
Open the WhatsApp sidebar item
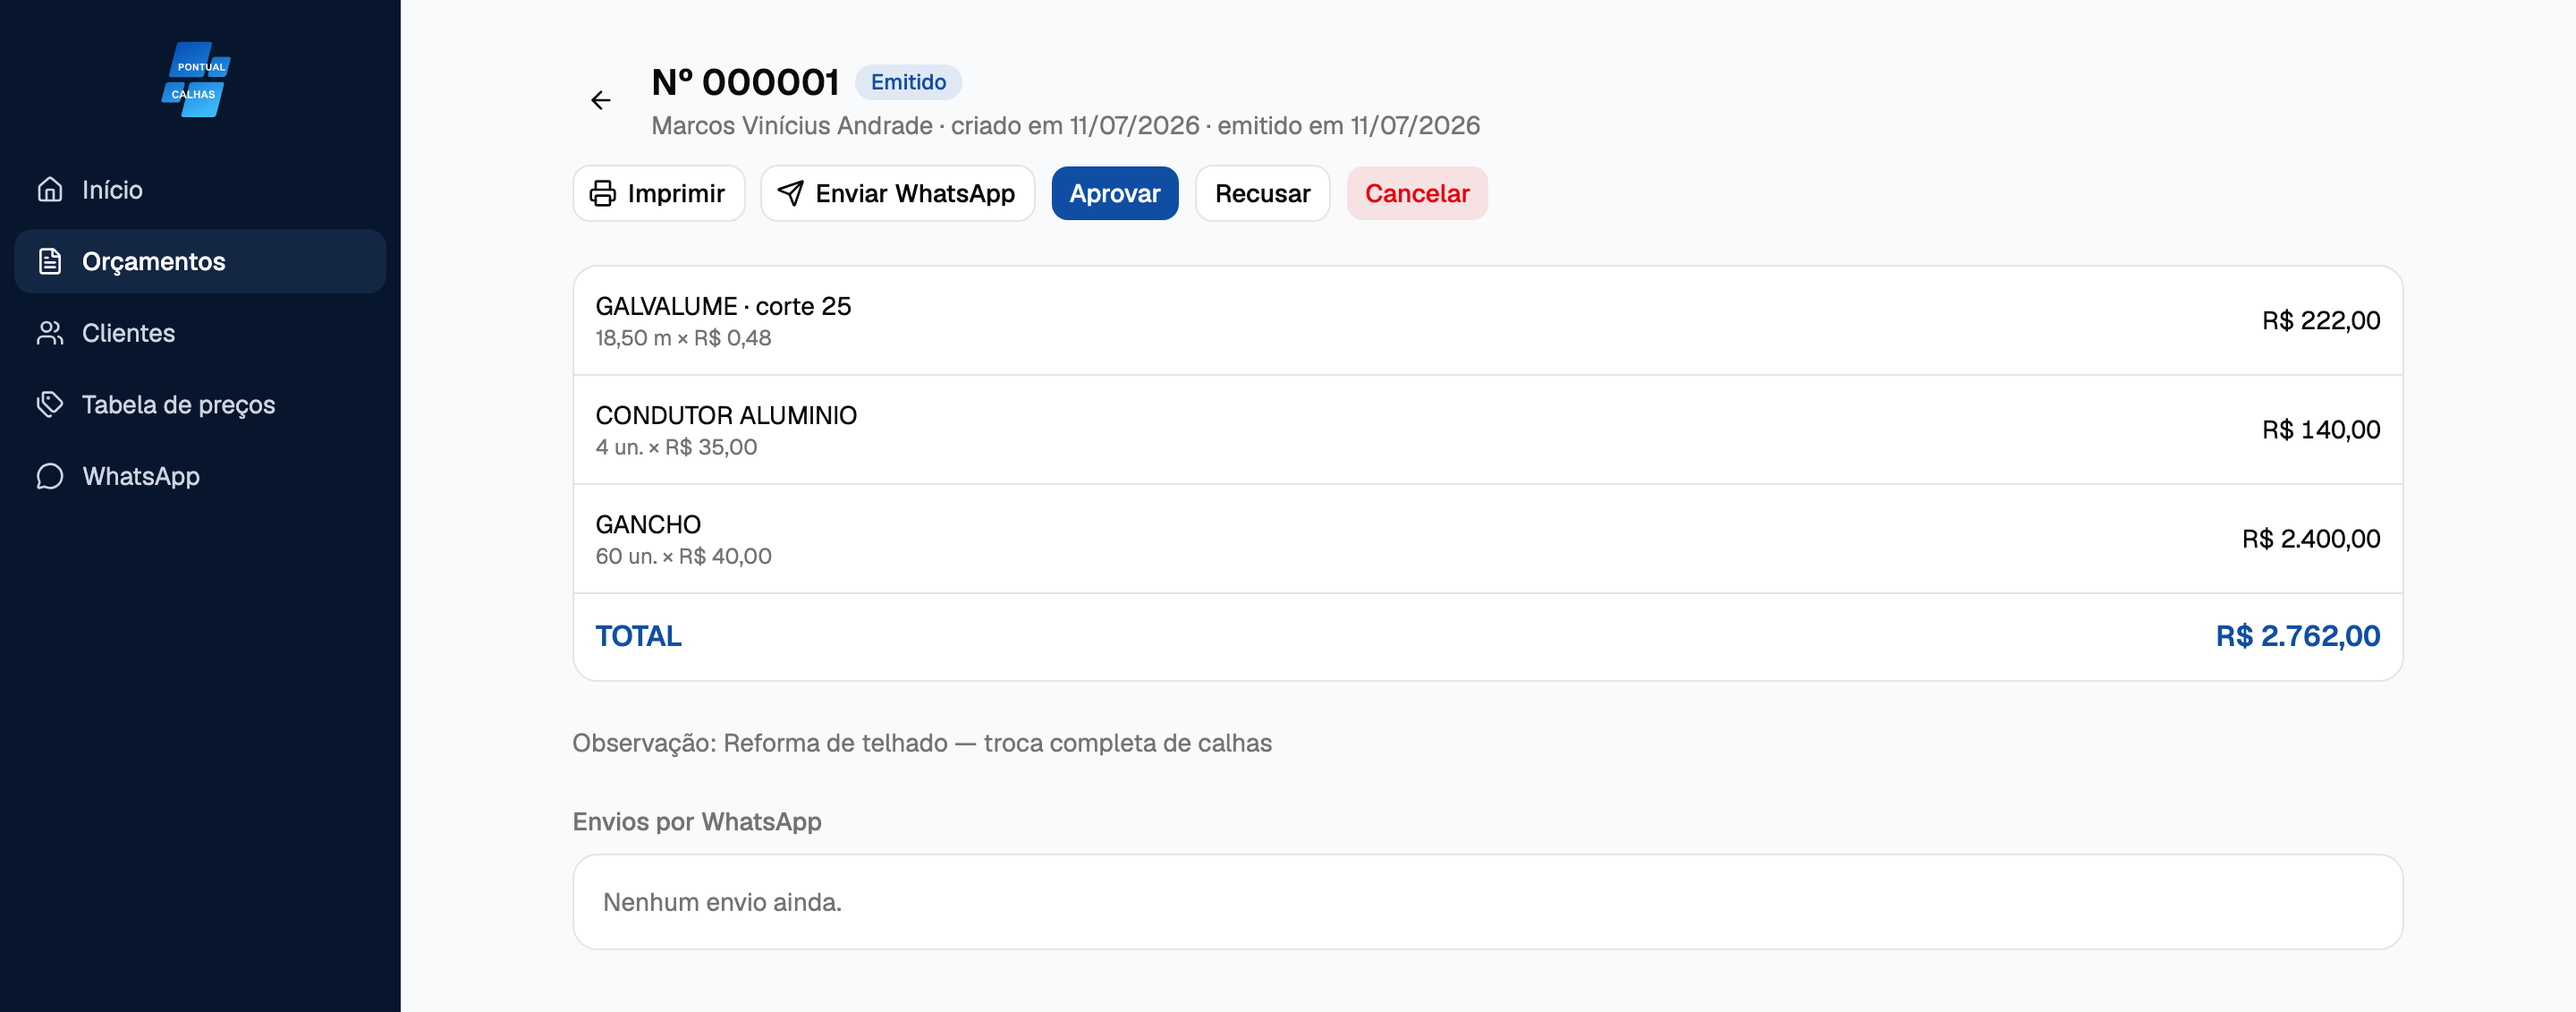pyautogui.click(x=200, y=476)
